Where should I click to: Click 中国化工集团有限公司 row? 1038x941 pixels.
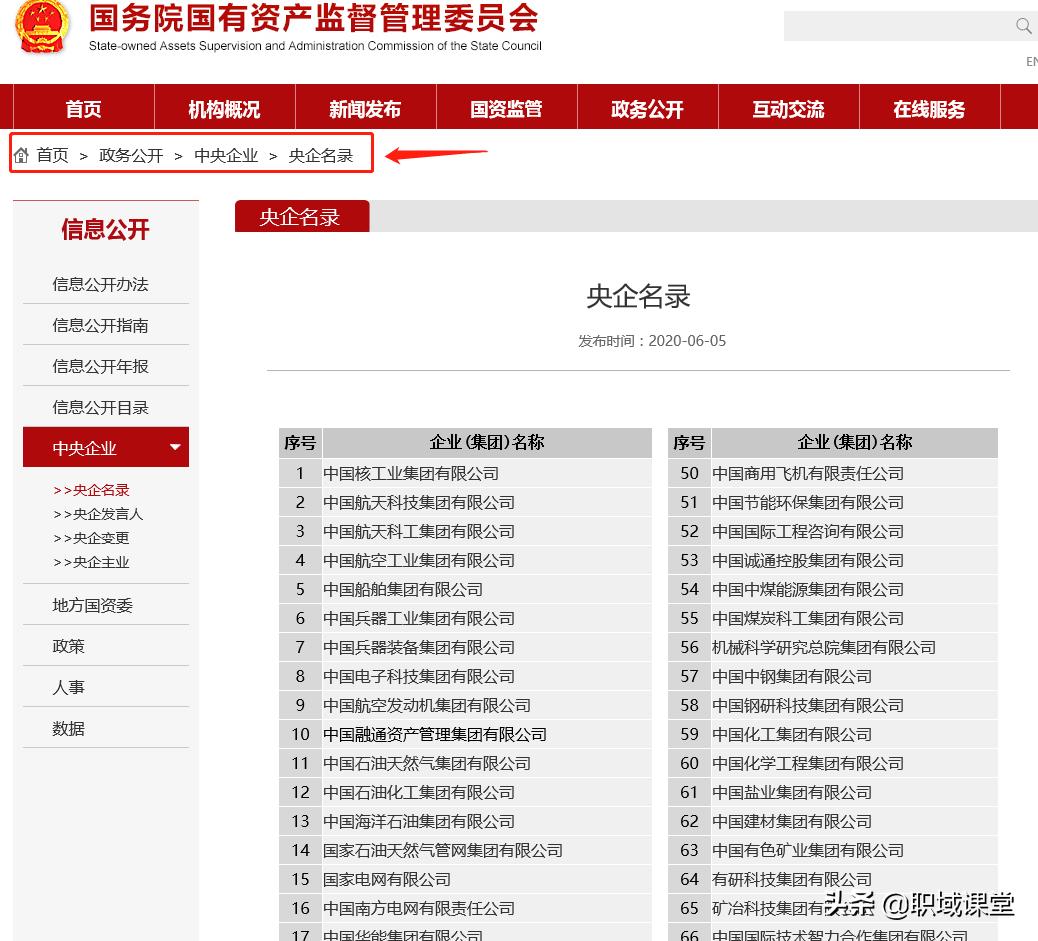click(x=833, y=734)
